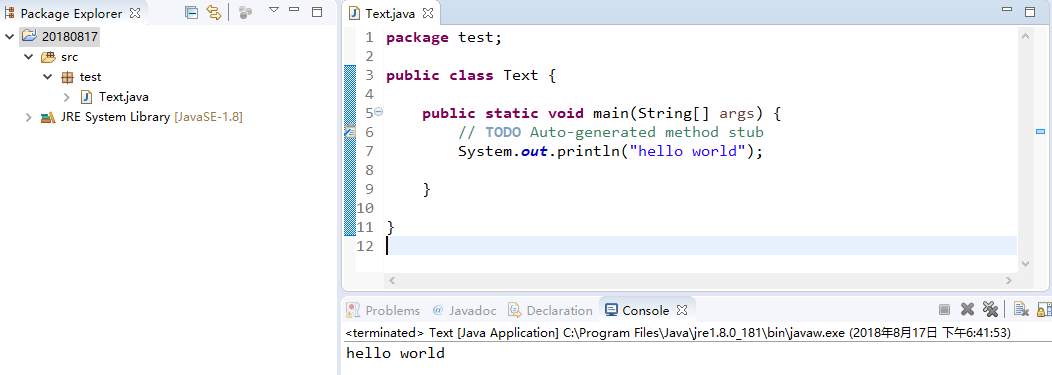Viewport: 1052px width, 375px height.
Task: Click the Text.java file icon in tree
Action: pos(86,97)
